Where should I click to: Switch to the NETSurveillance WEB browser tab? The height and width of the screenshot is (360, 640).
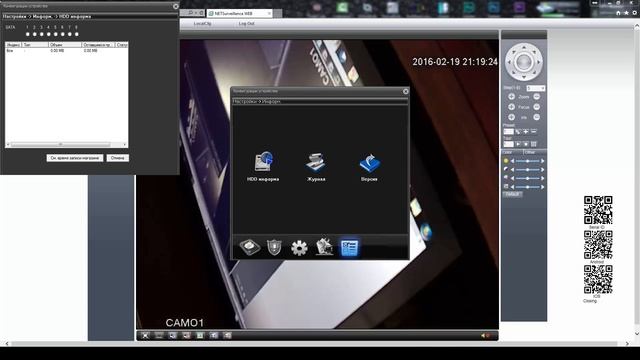click(x=239, y=13)
